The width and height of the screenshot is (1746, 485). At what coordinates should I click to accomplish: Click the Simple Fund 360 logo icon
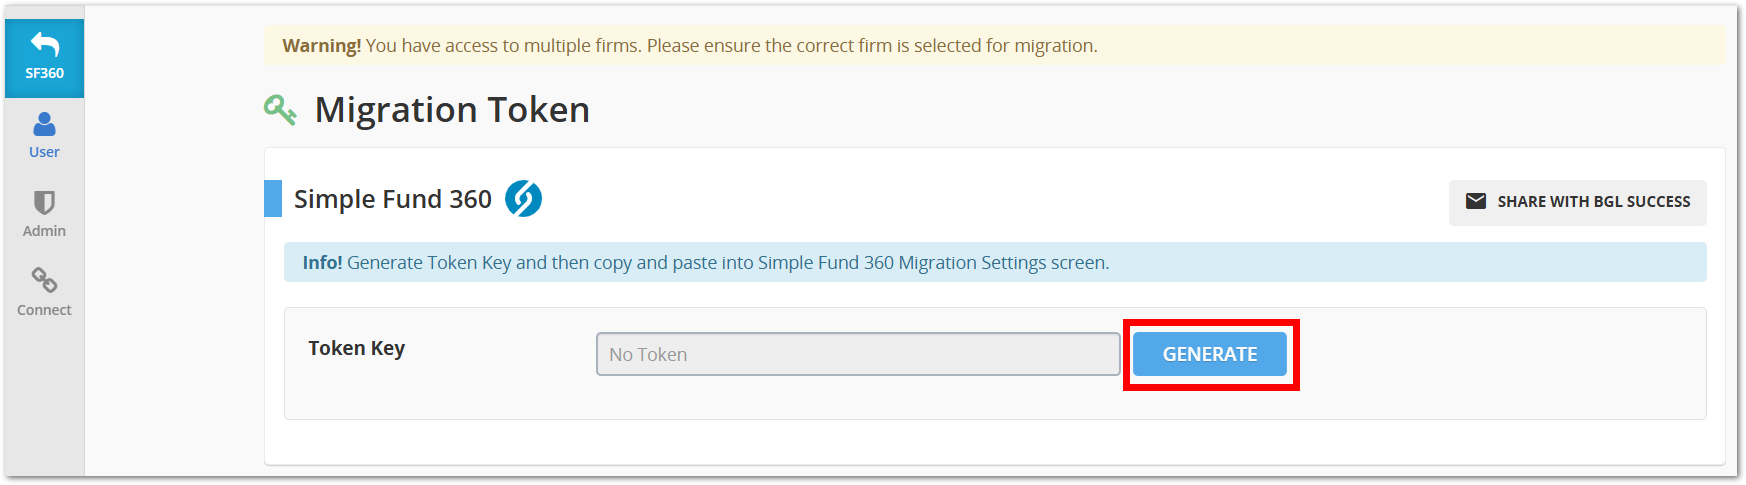click(x=523, y=199)
